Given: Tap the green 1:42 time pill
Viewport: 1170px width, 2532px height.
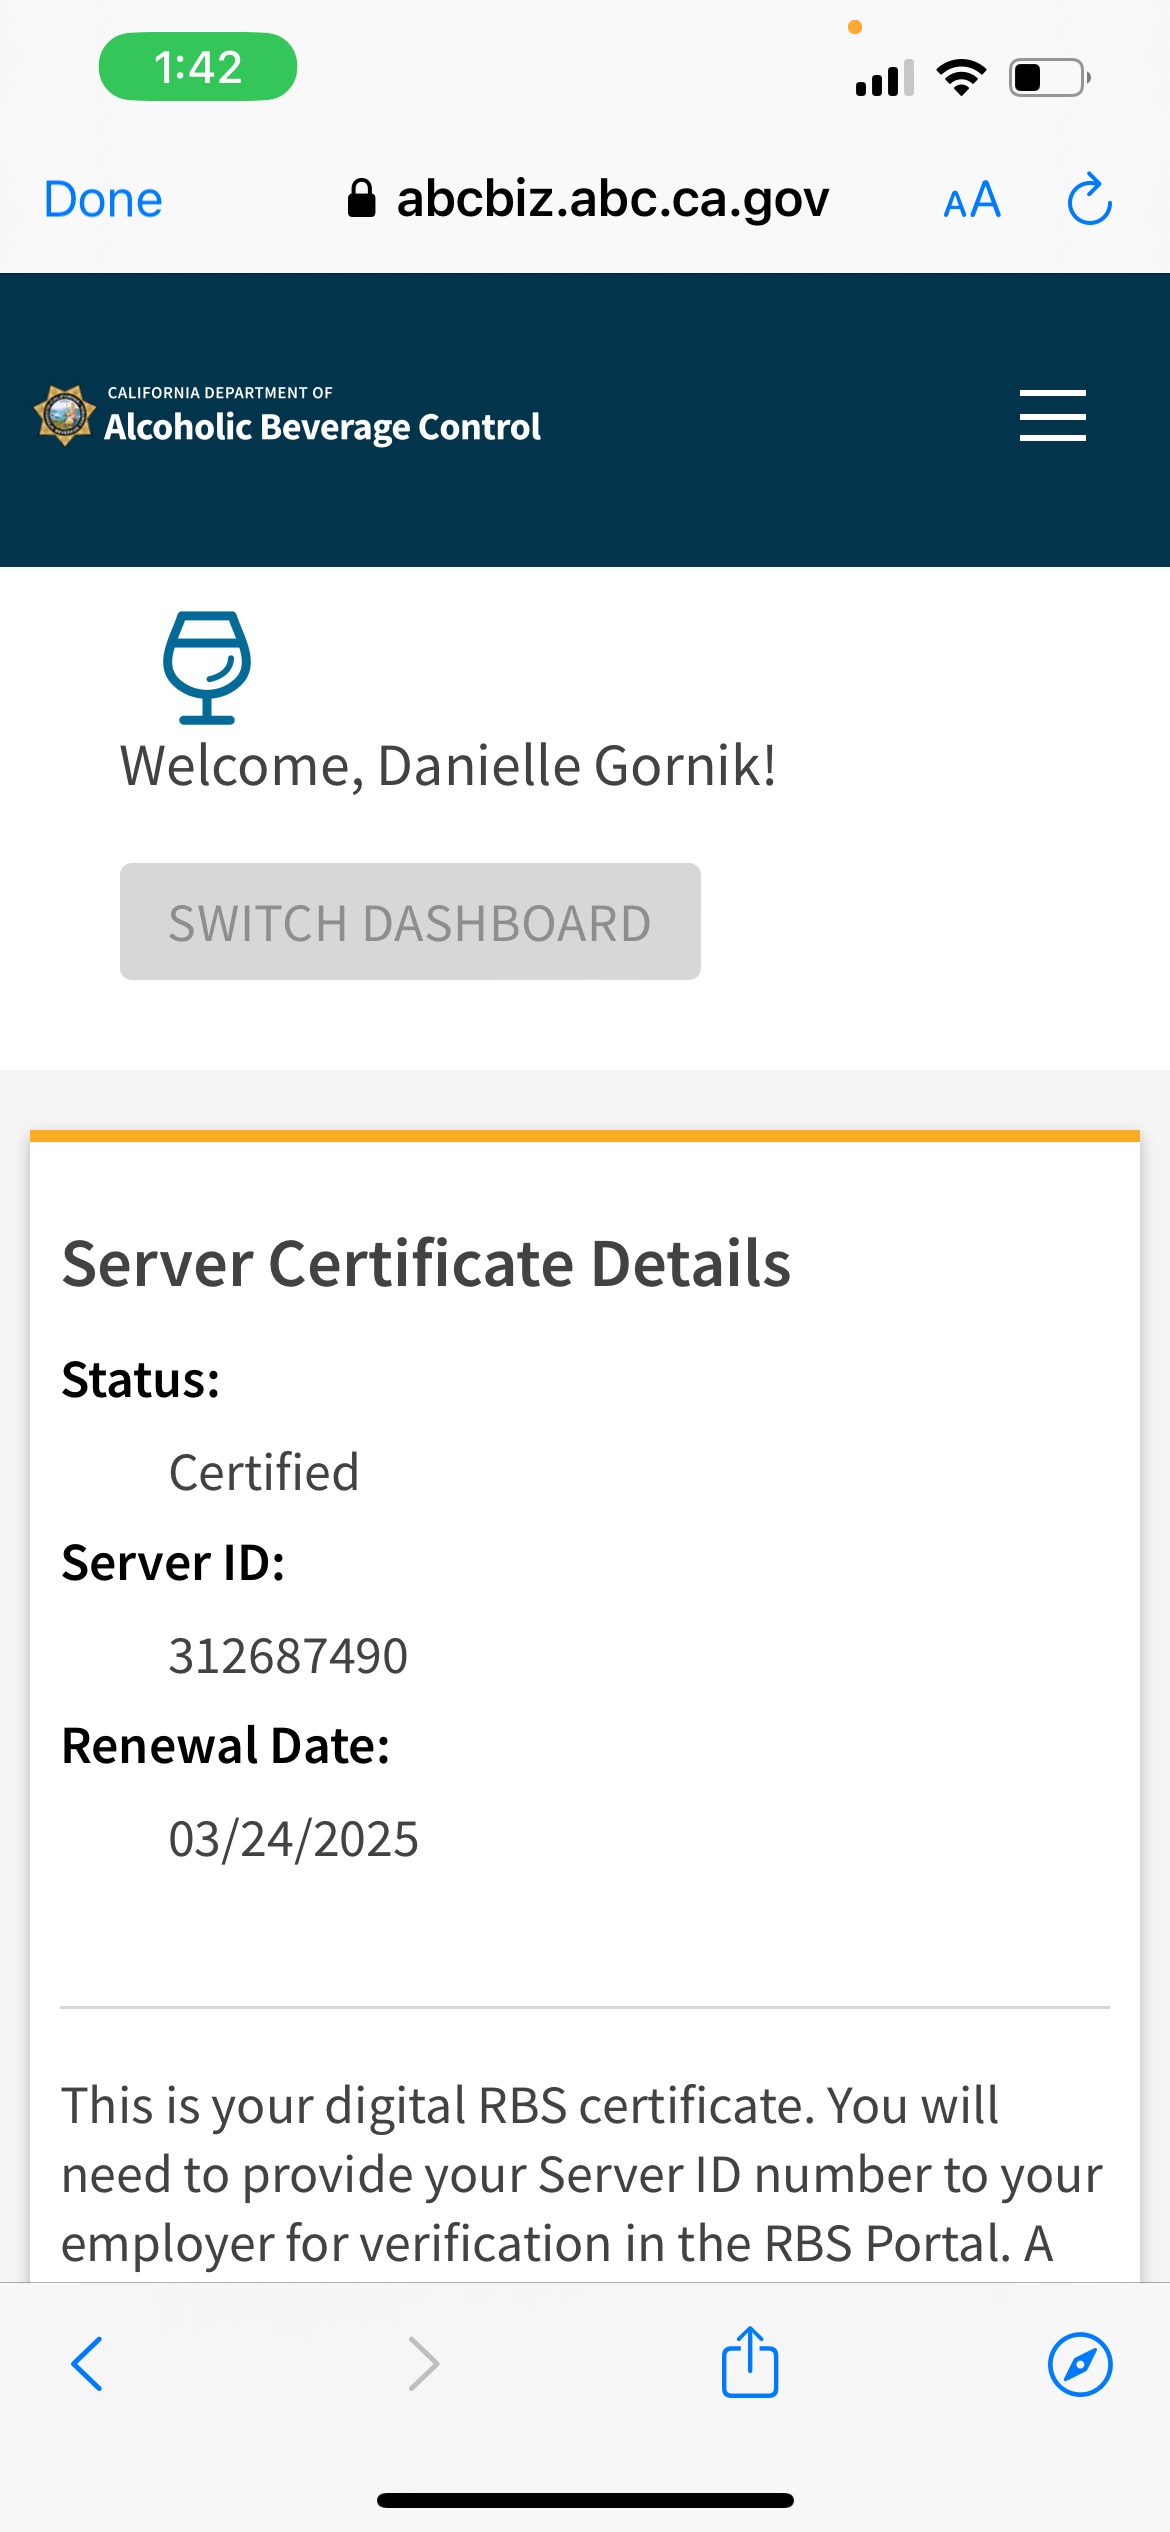Looking at the screenshot, I should pos(198,67).
